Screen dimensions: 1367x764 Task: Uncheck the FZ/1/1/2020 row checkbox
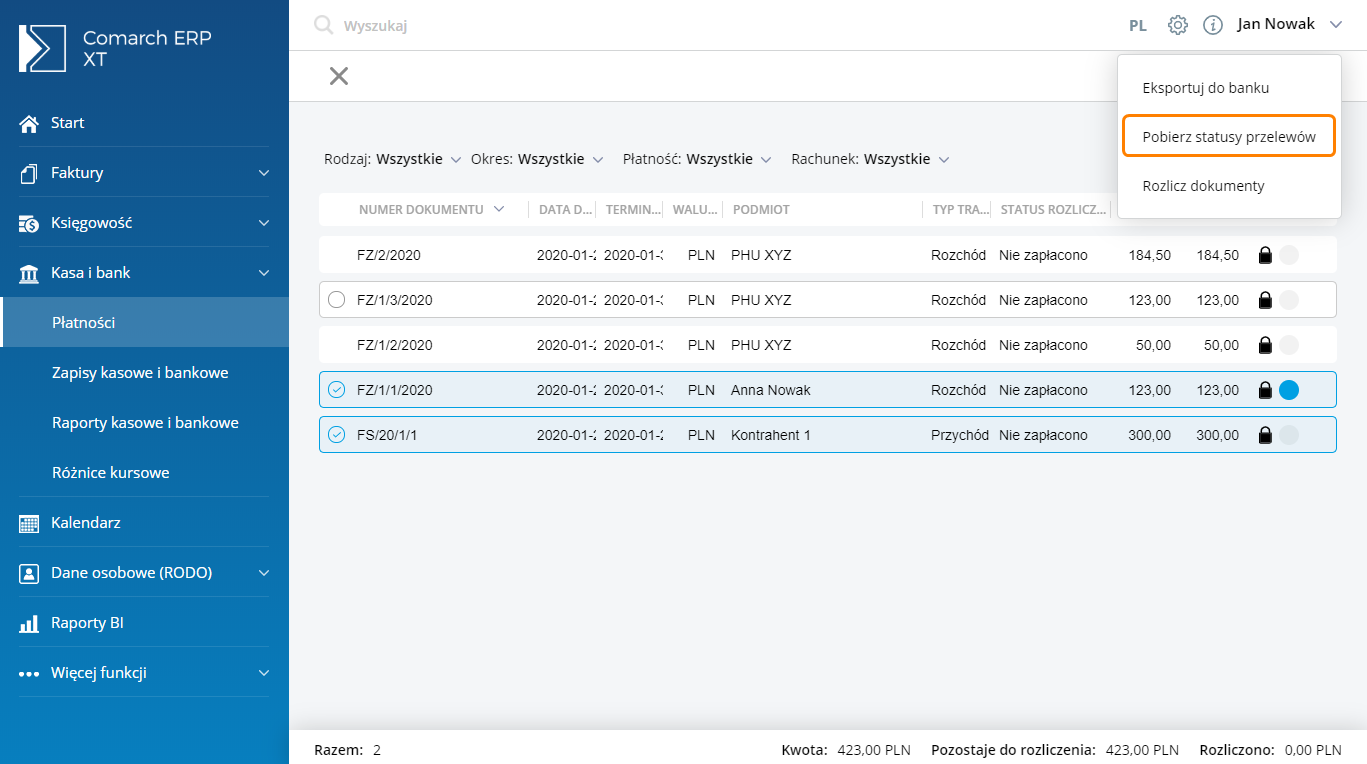click(337, 390)
